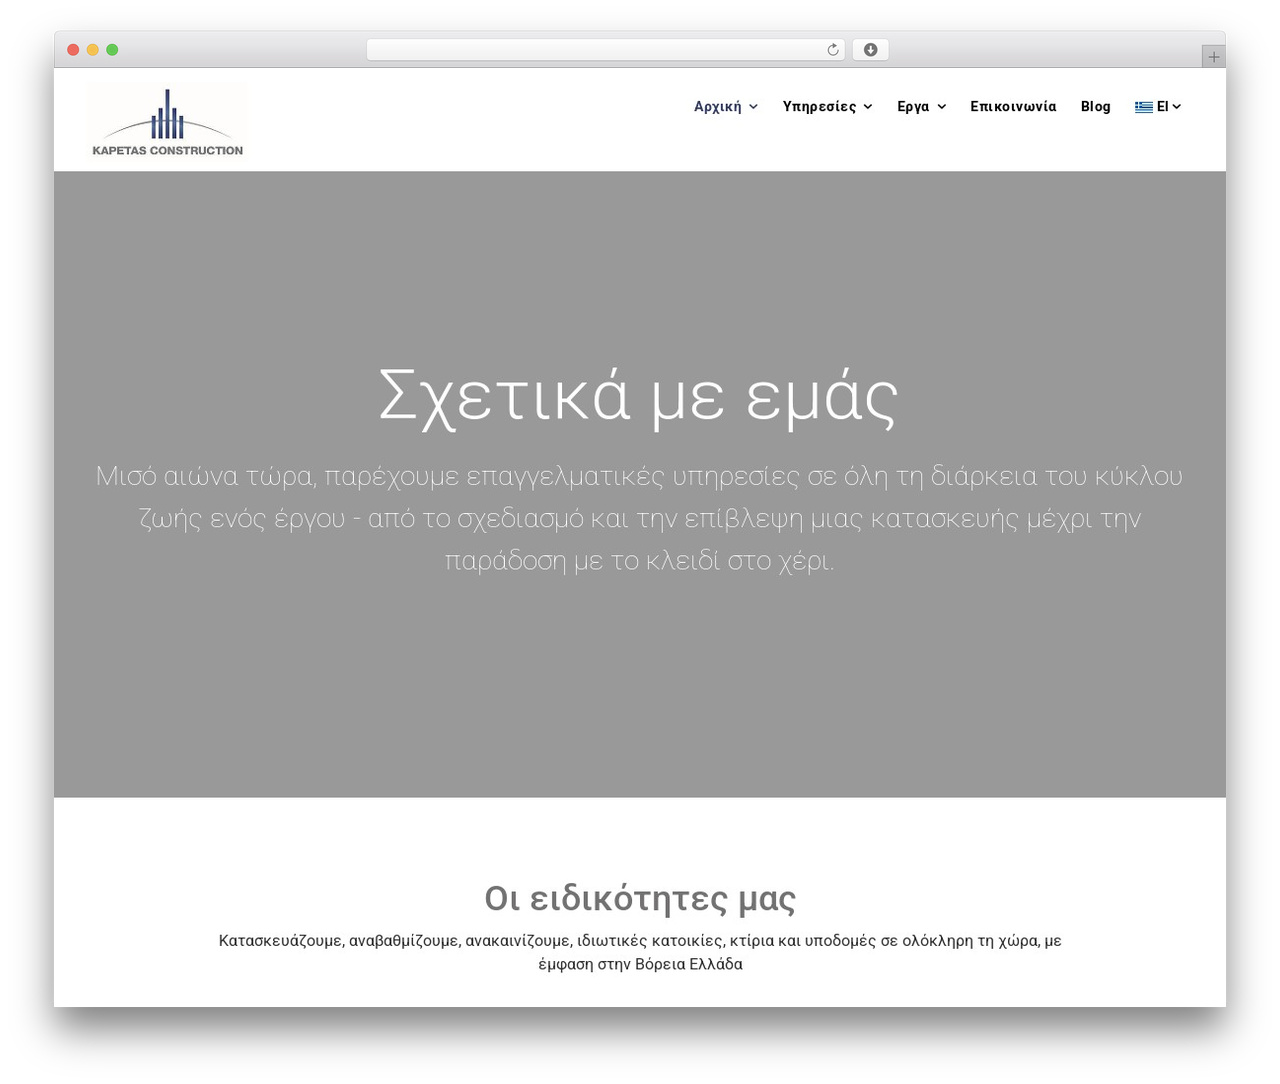Click the text starting with Κατασκευάζουμε, αναβαθμίζουμε

click(x=640, y=952)
